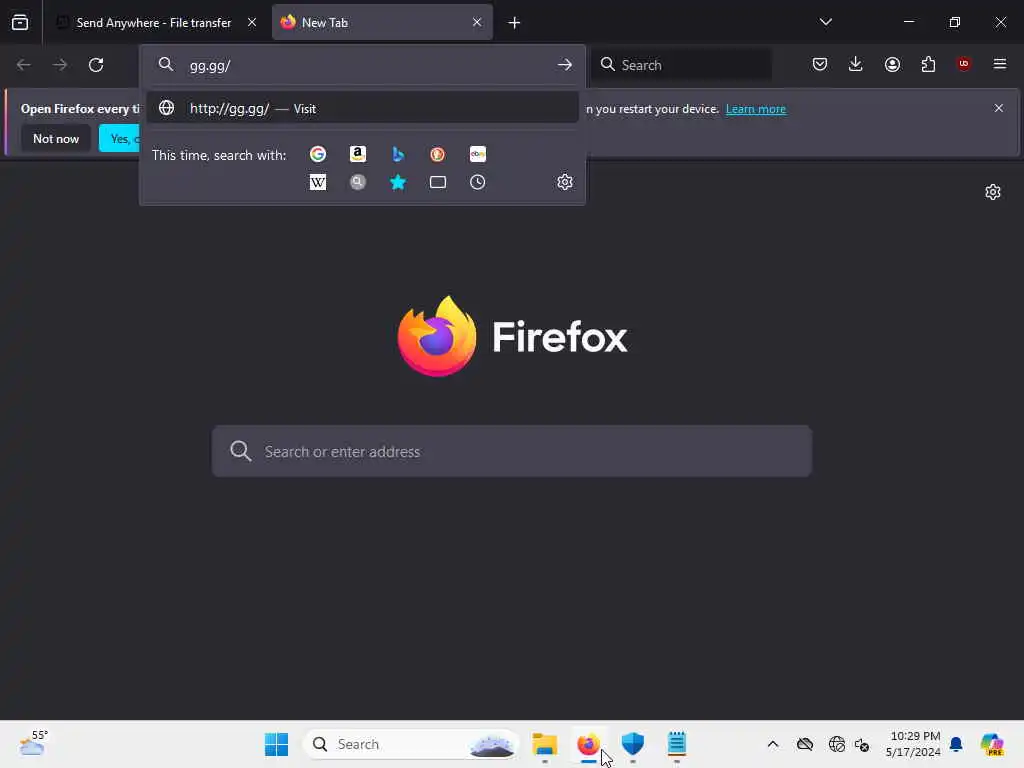Search this time with Wikipedia
The image size is (1024, 768).
coord(318,182)
